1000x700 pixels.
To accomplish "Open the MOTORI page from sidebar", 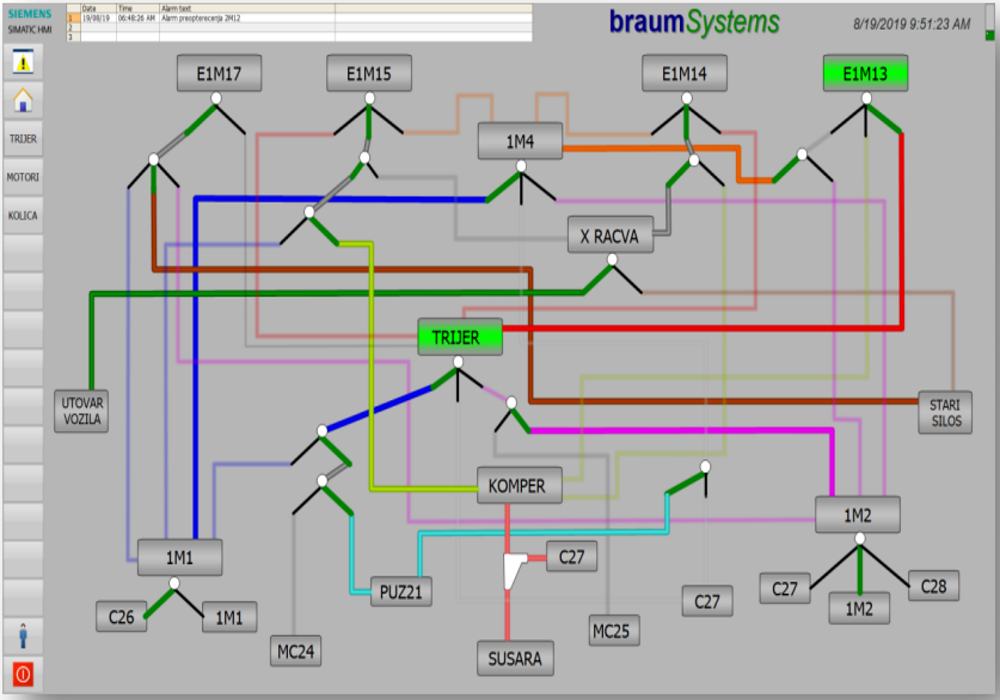I will [x=22, y=177].
